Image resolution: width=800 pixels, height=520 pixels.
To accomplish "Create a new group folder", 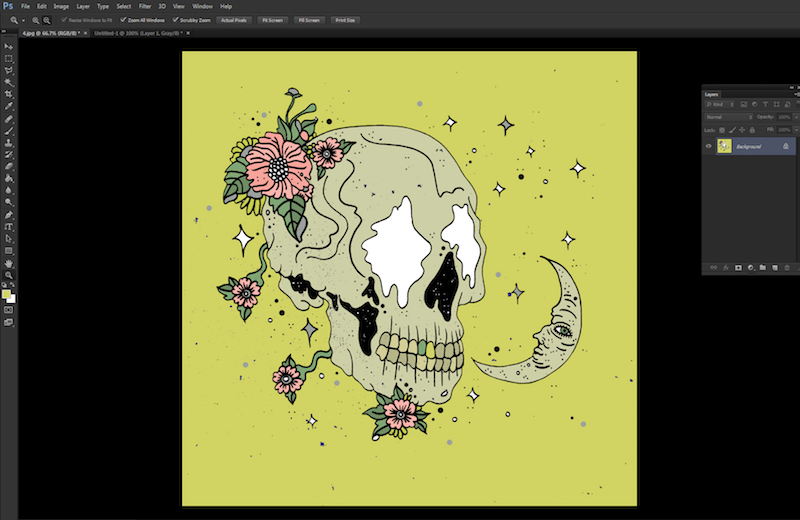I will pos(763,267).
